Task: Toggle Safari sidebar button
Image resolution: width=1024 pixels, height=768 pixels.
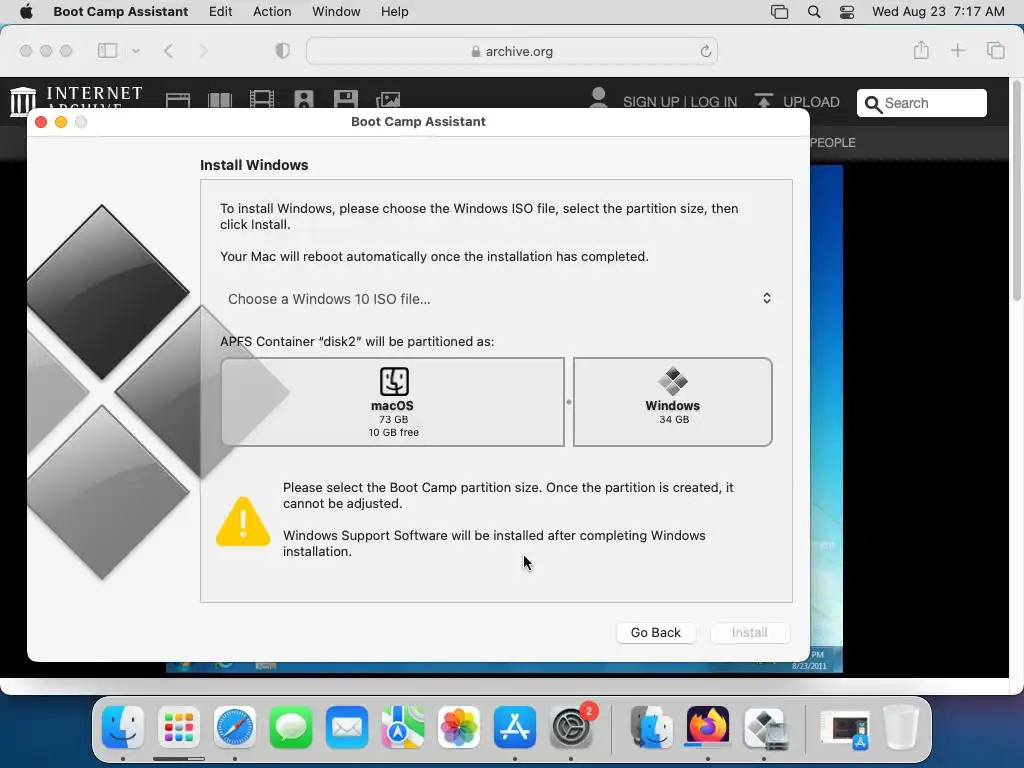Action: click(x=107, y=51)
